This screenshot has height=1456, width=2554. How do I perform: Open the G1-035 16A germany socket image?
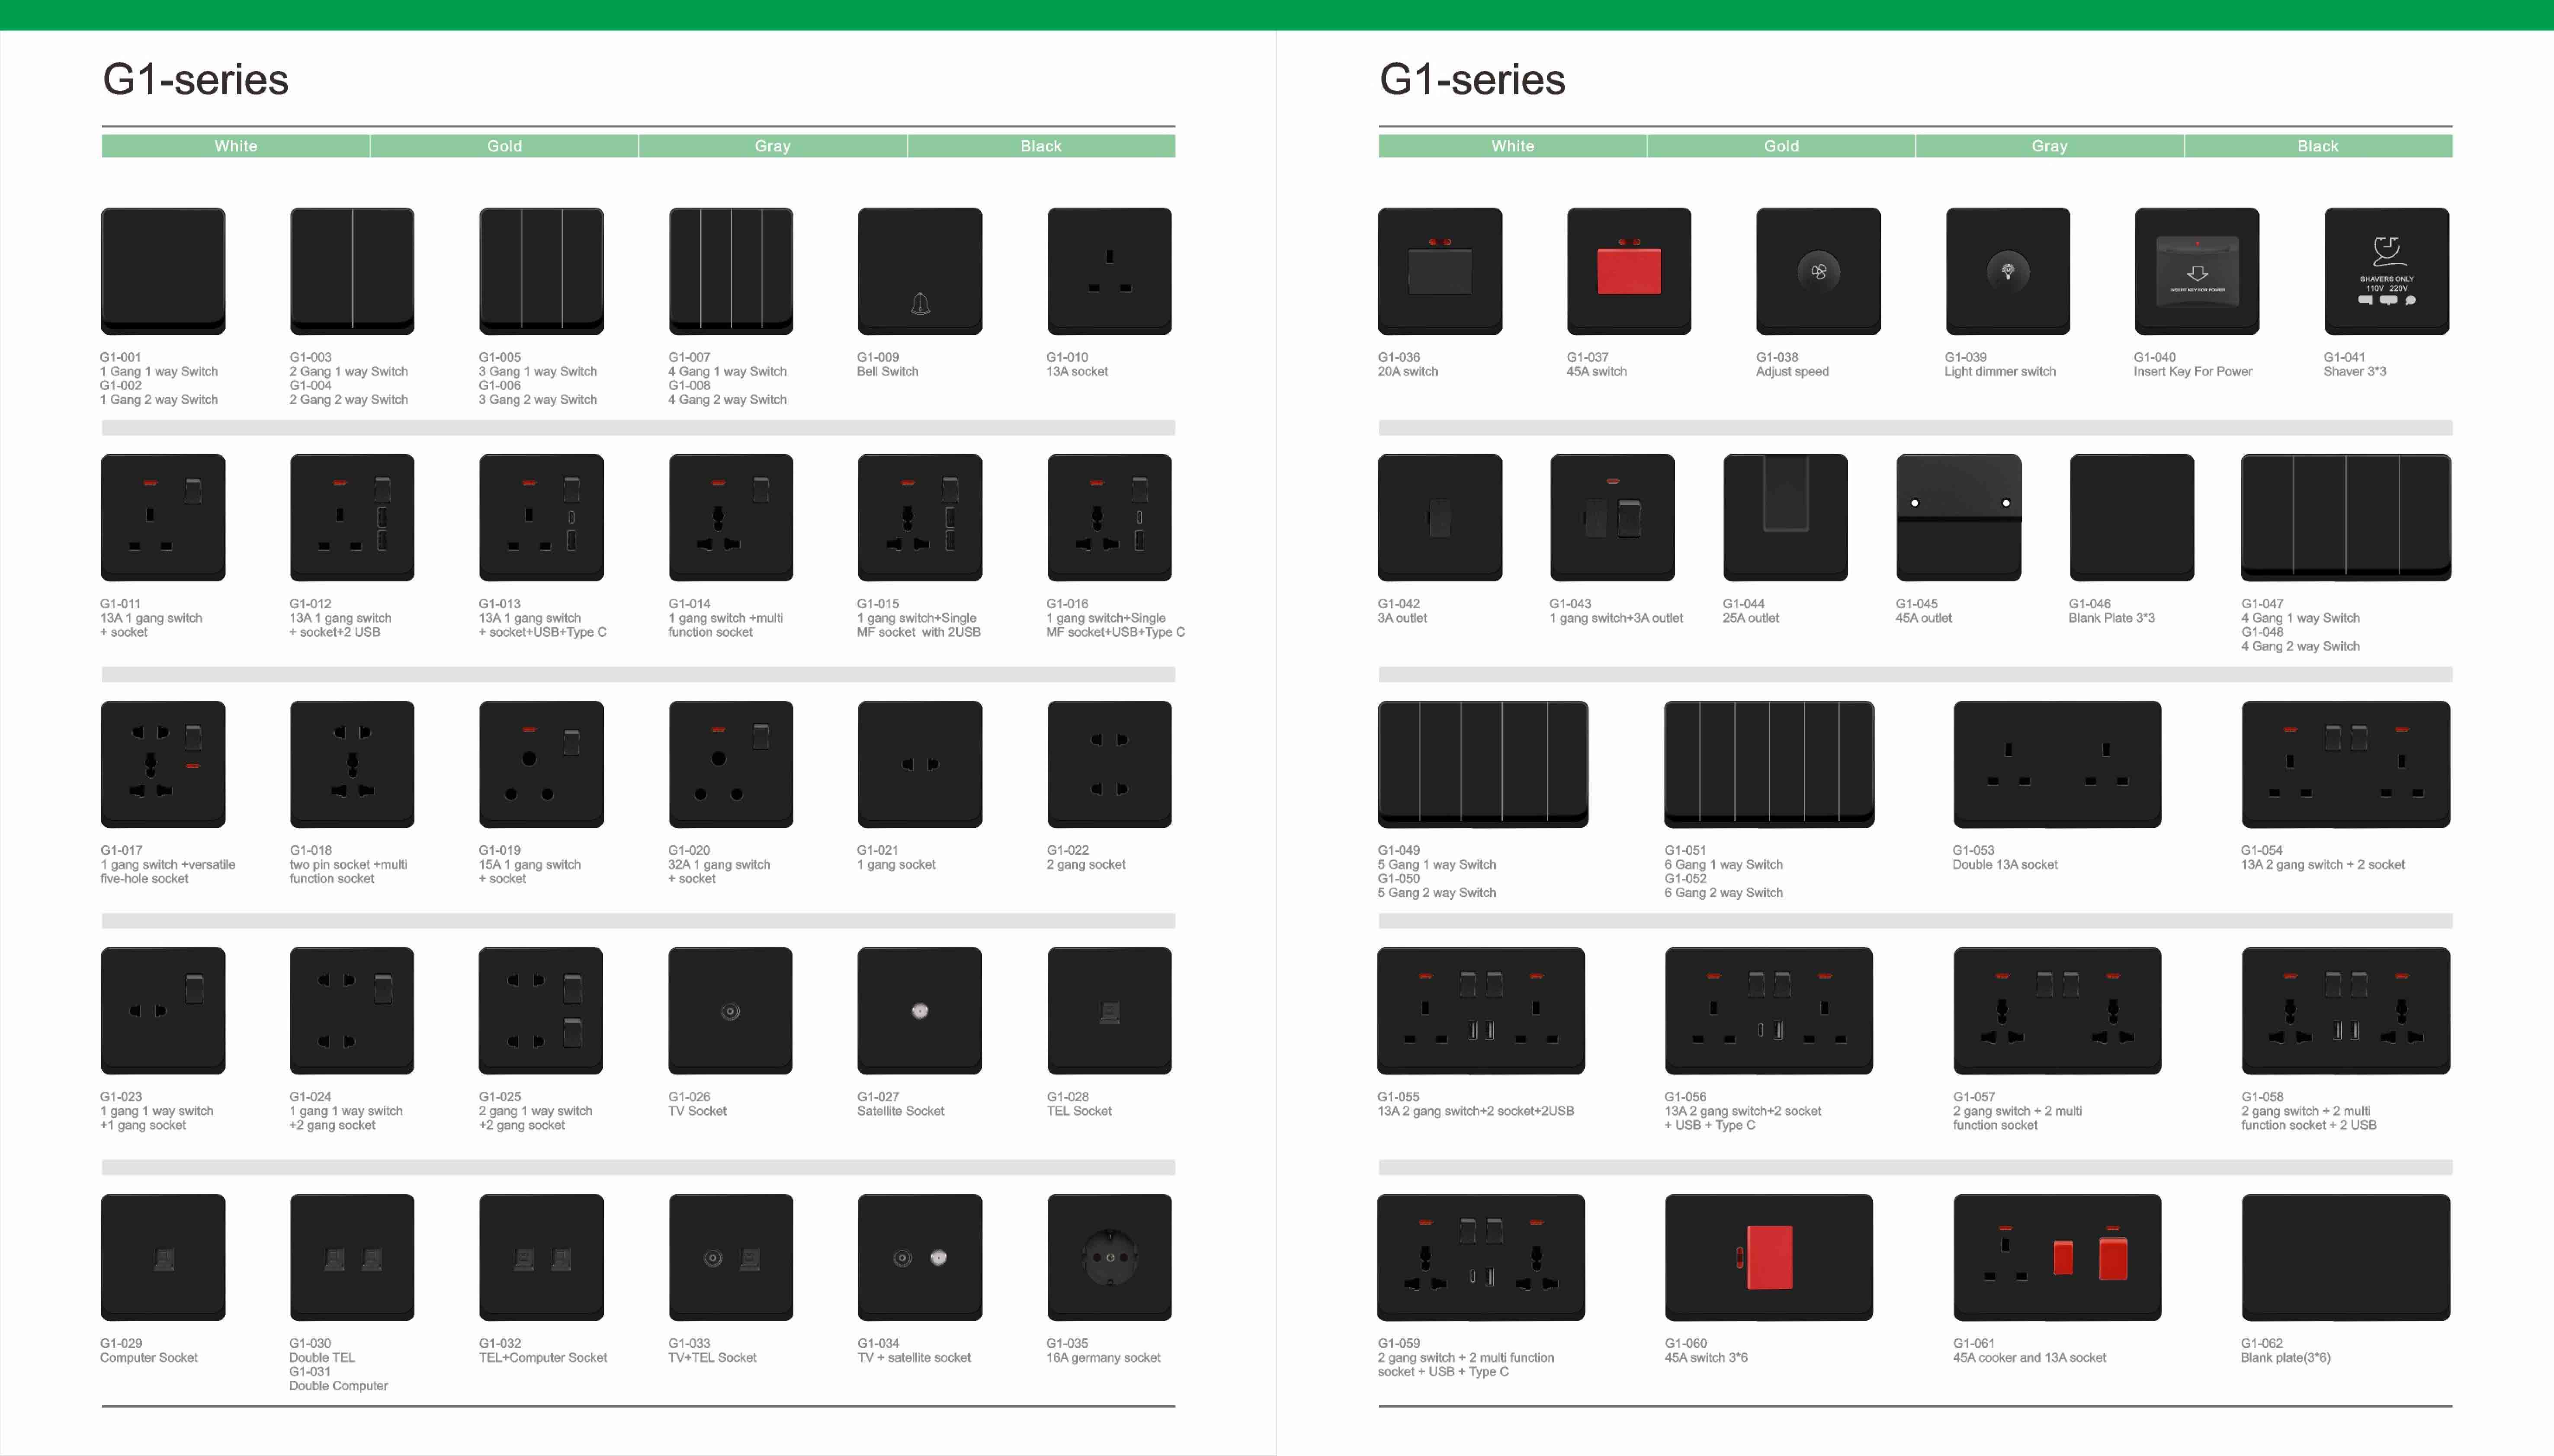click(x=1109, y=1257)
